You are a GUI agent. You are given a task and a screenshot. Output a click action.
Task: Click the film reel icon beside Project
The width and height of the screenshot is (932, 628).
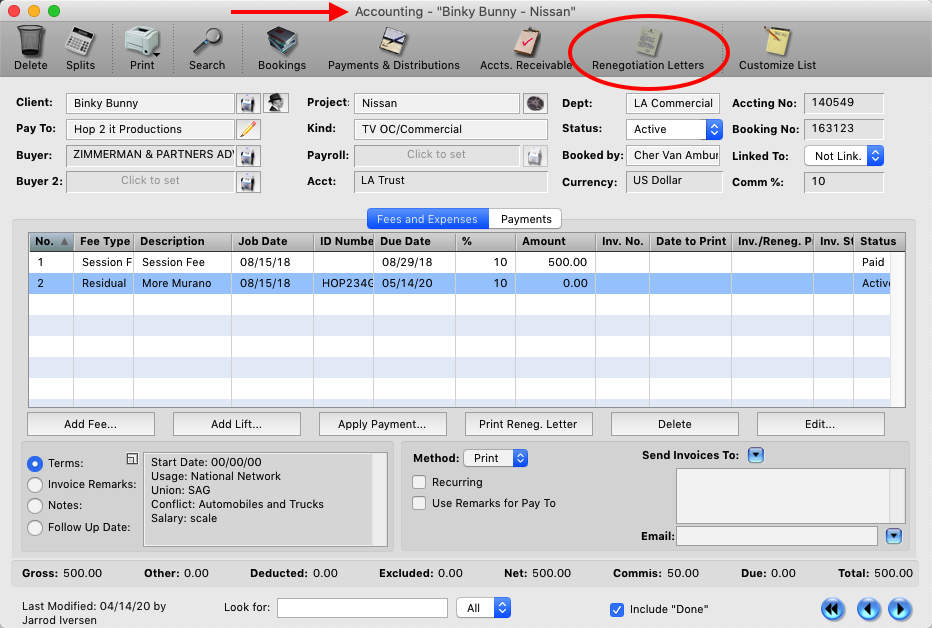(535, 103)
